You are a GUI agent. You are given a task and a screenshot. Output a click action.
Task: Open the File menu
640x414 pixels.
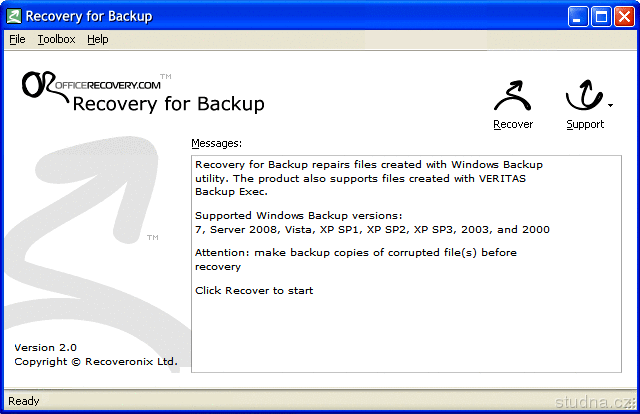point(17,39)
